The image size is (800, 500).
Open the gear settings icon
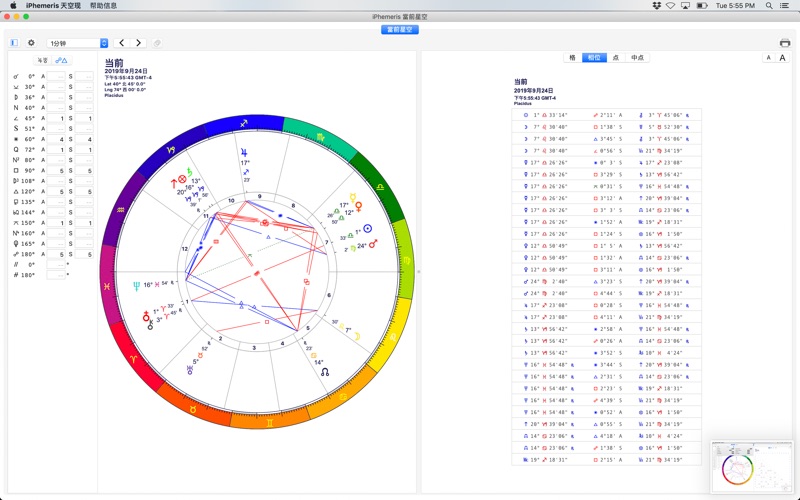pyautogui.click(x=31, y=43)
